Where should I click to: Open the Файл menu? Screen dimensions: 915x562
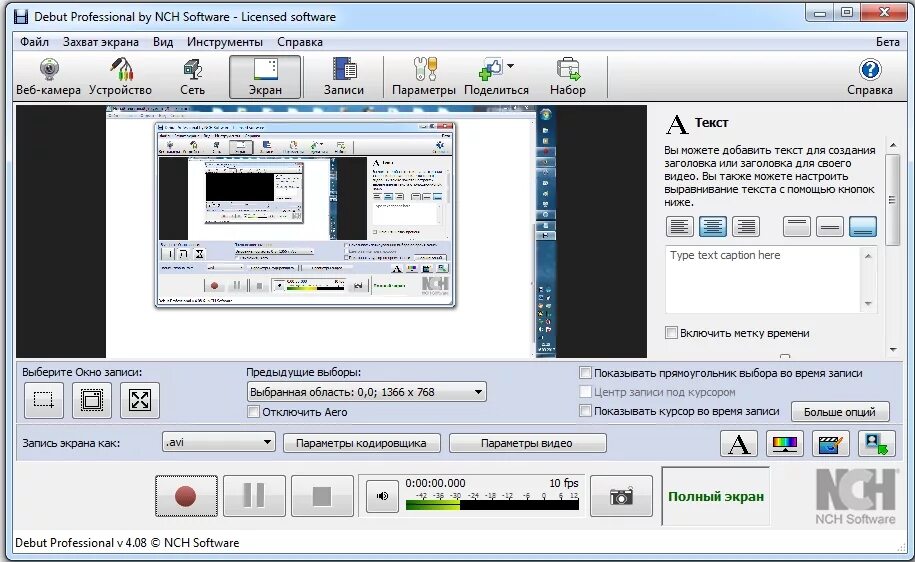pos(34,42)
